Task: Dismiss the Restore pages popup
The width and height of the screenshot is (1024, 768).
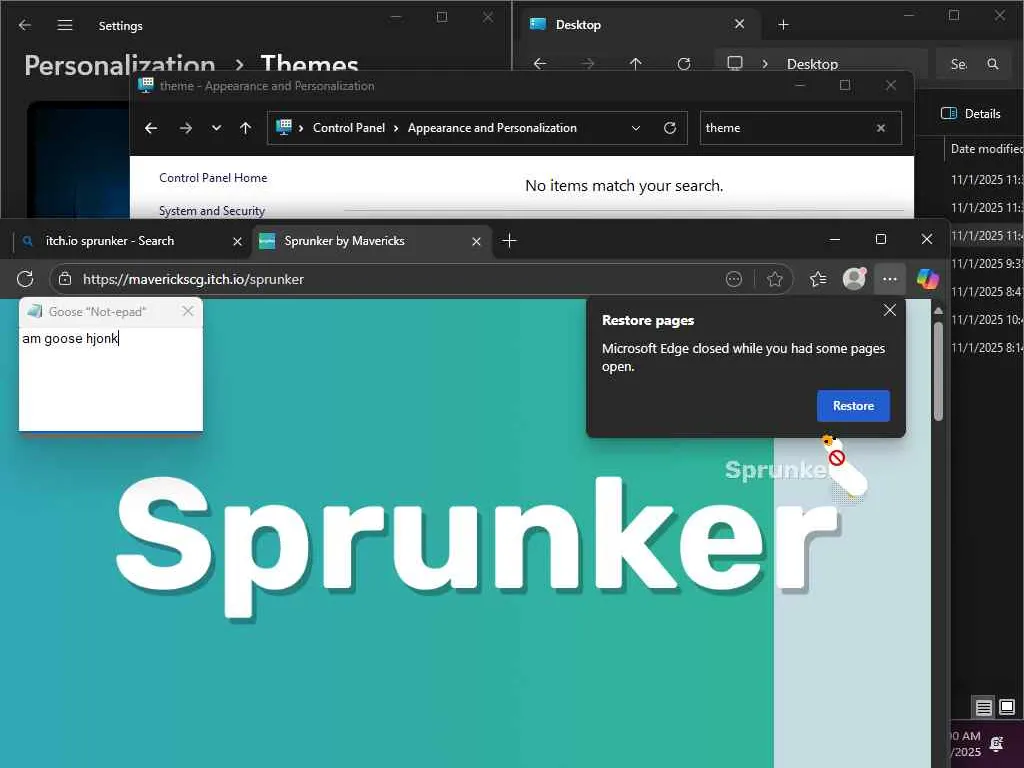Action: pyautogui.click(x=889, y=310)
